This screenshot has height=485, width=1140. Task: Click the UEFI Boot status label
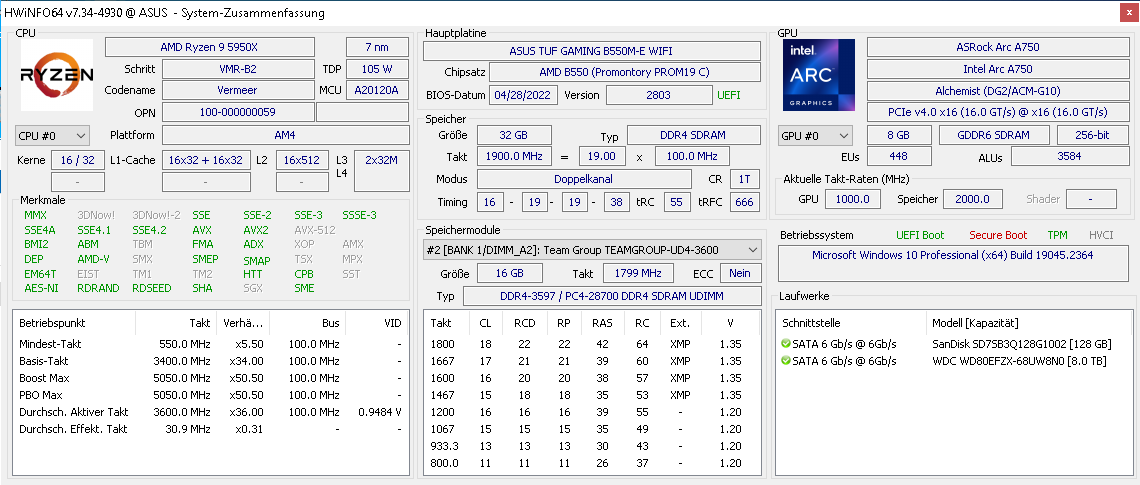[920, 235]
